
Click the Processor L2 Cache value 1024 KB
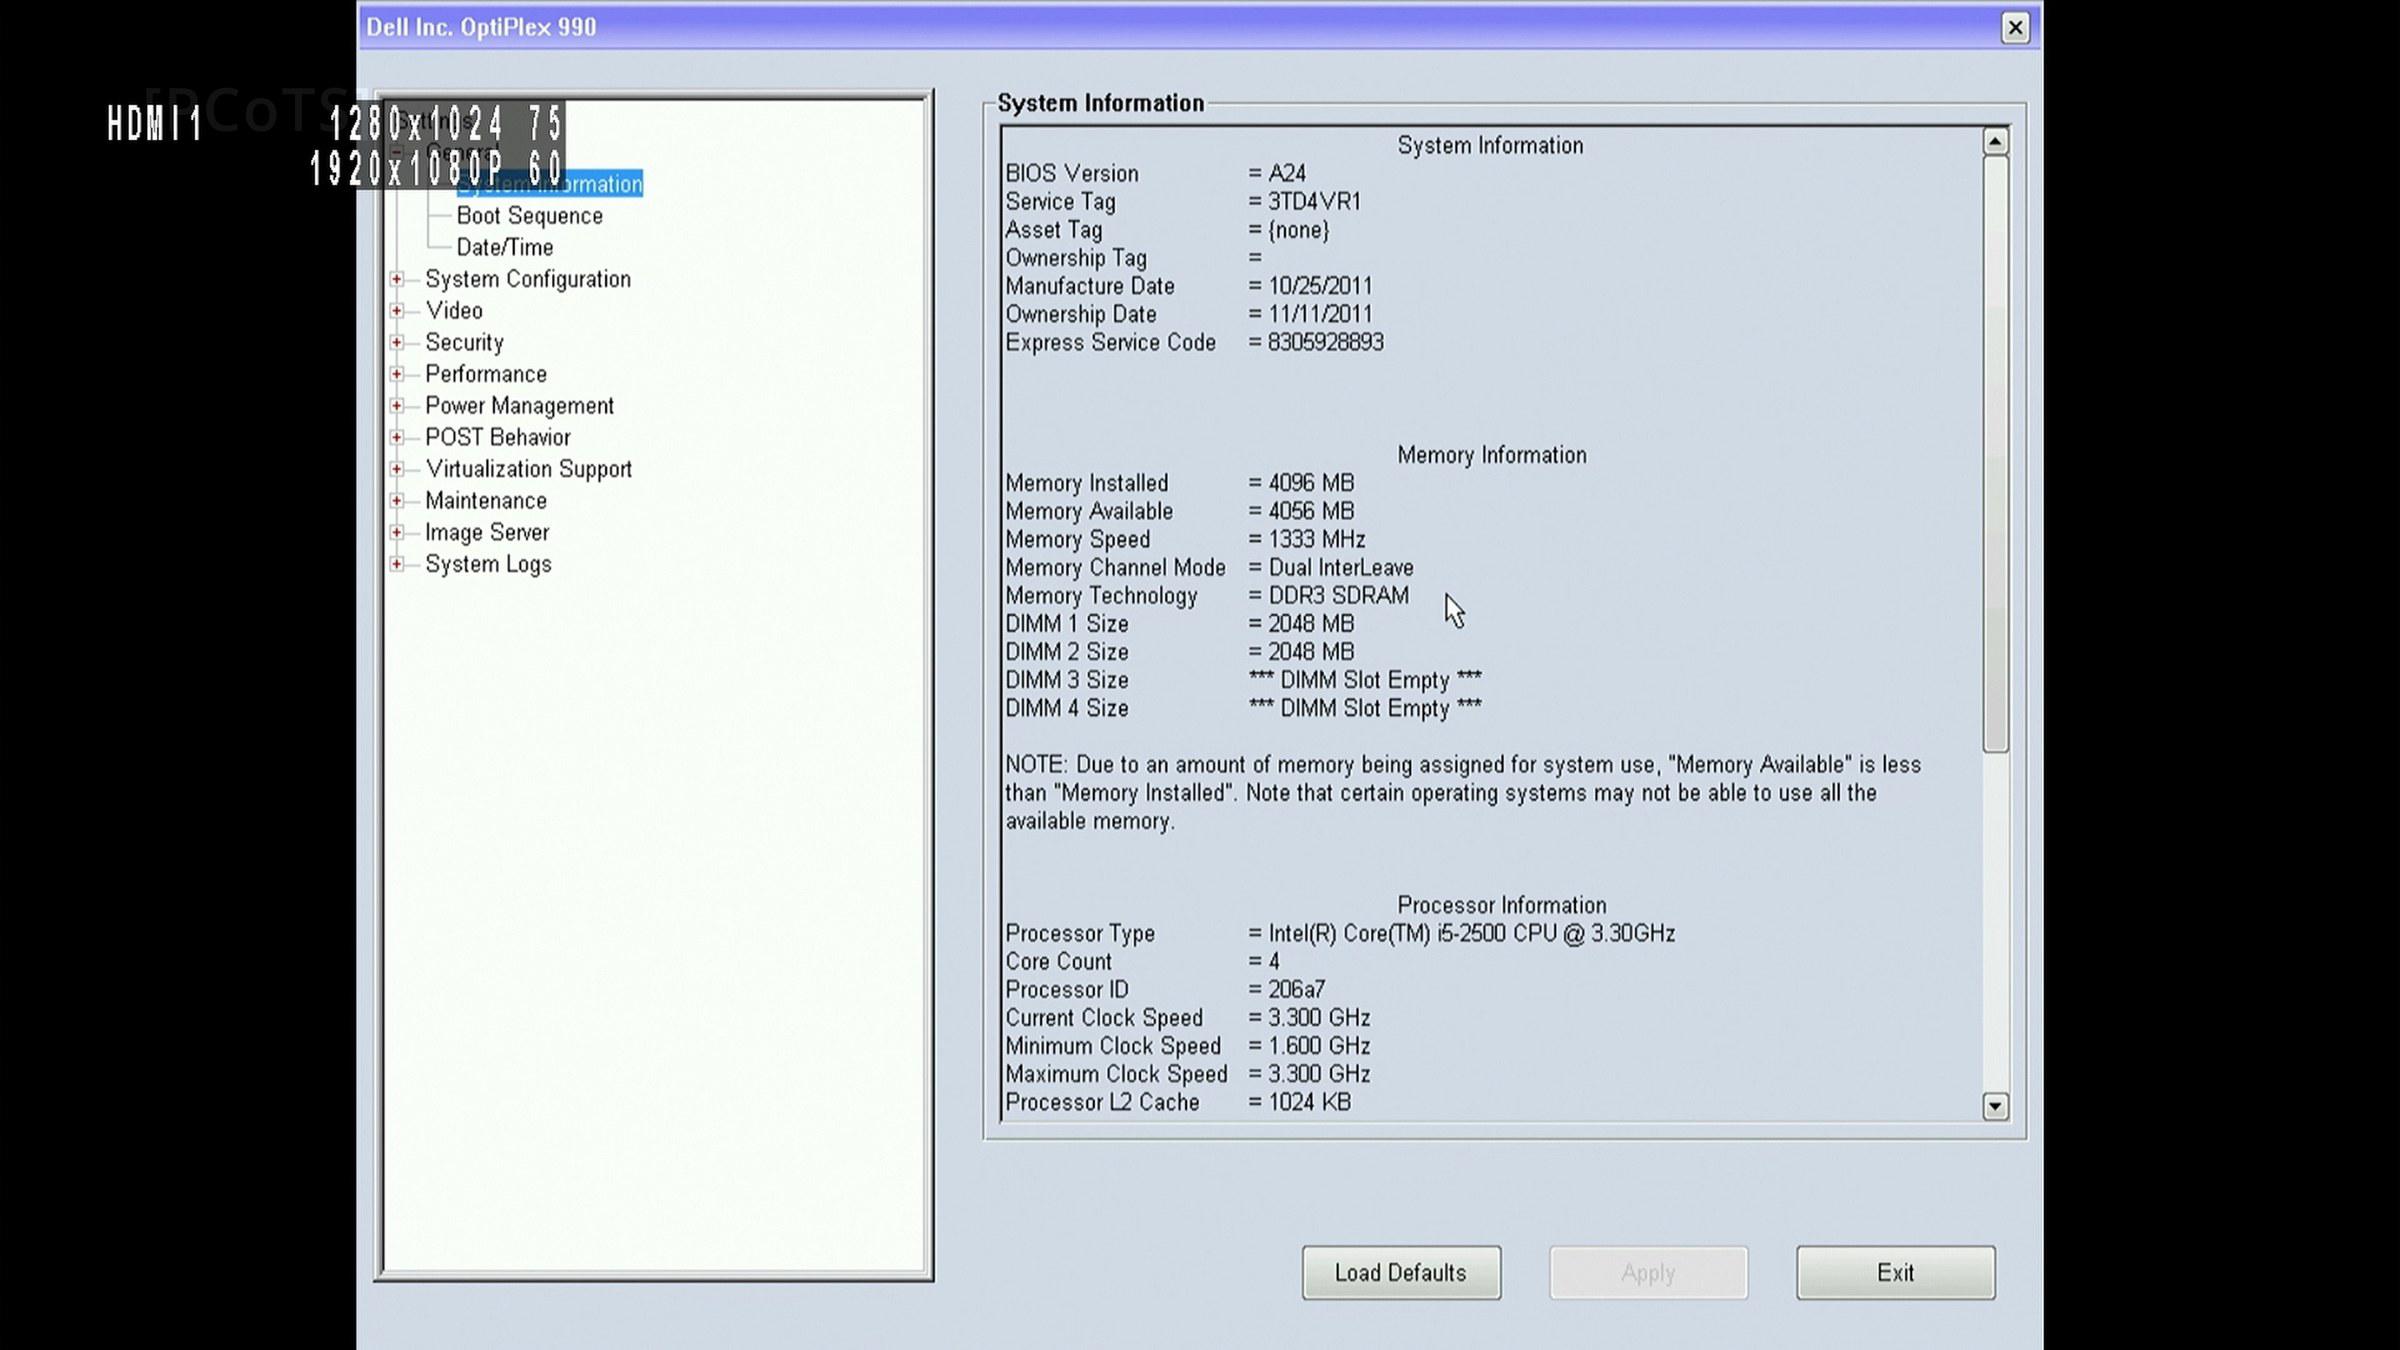tap(1309, 1102)
